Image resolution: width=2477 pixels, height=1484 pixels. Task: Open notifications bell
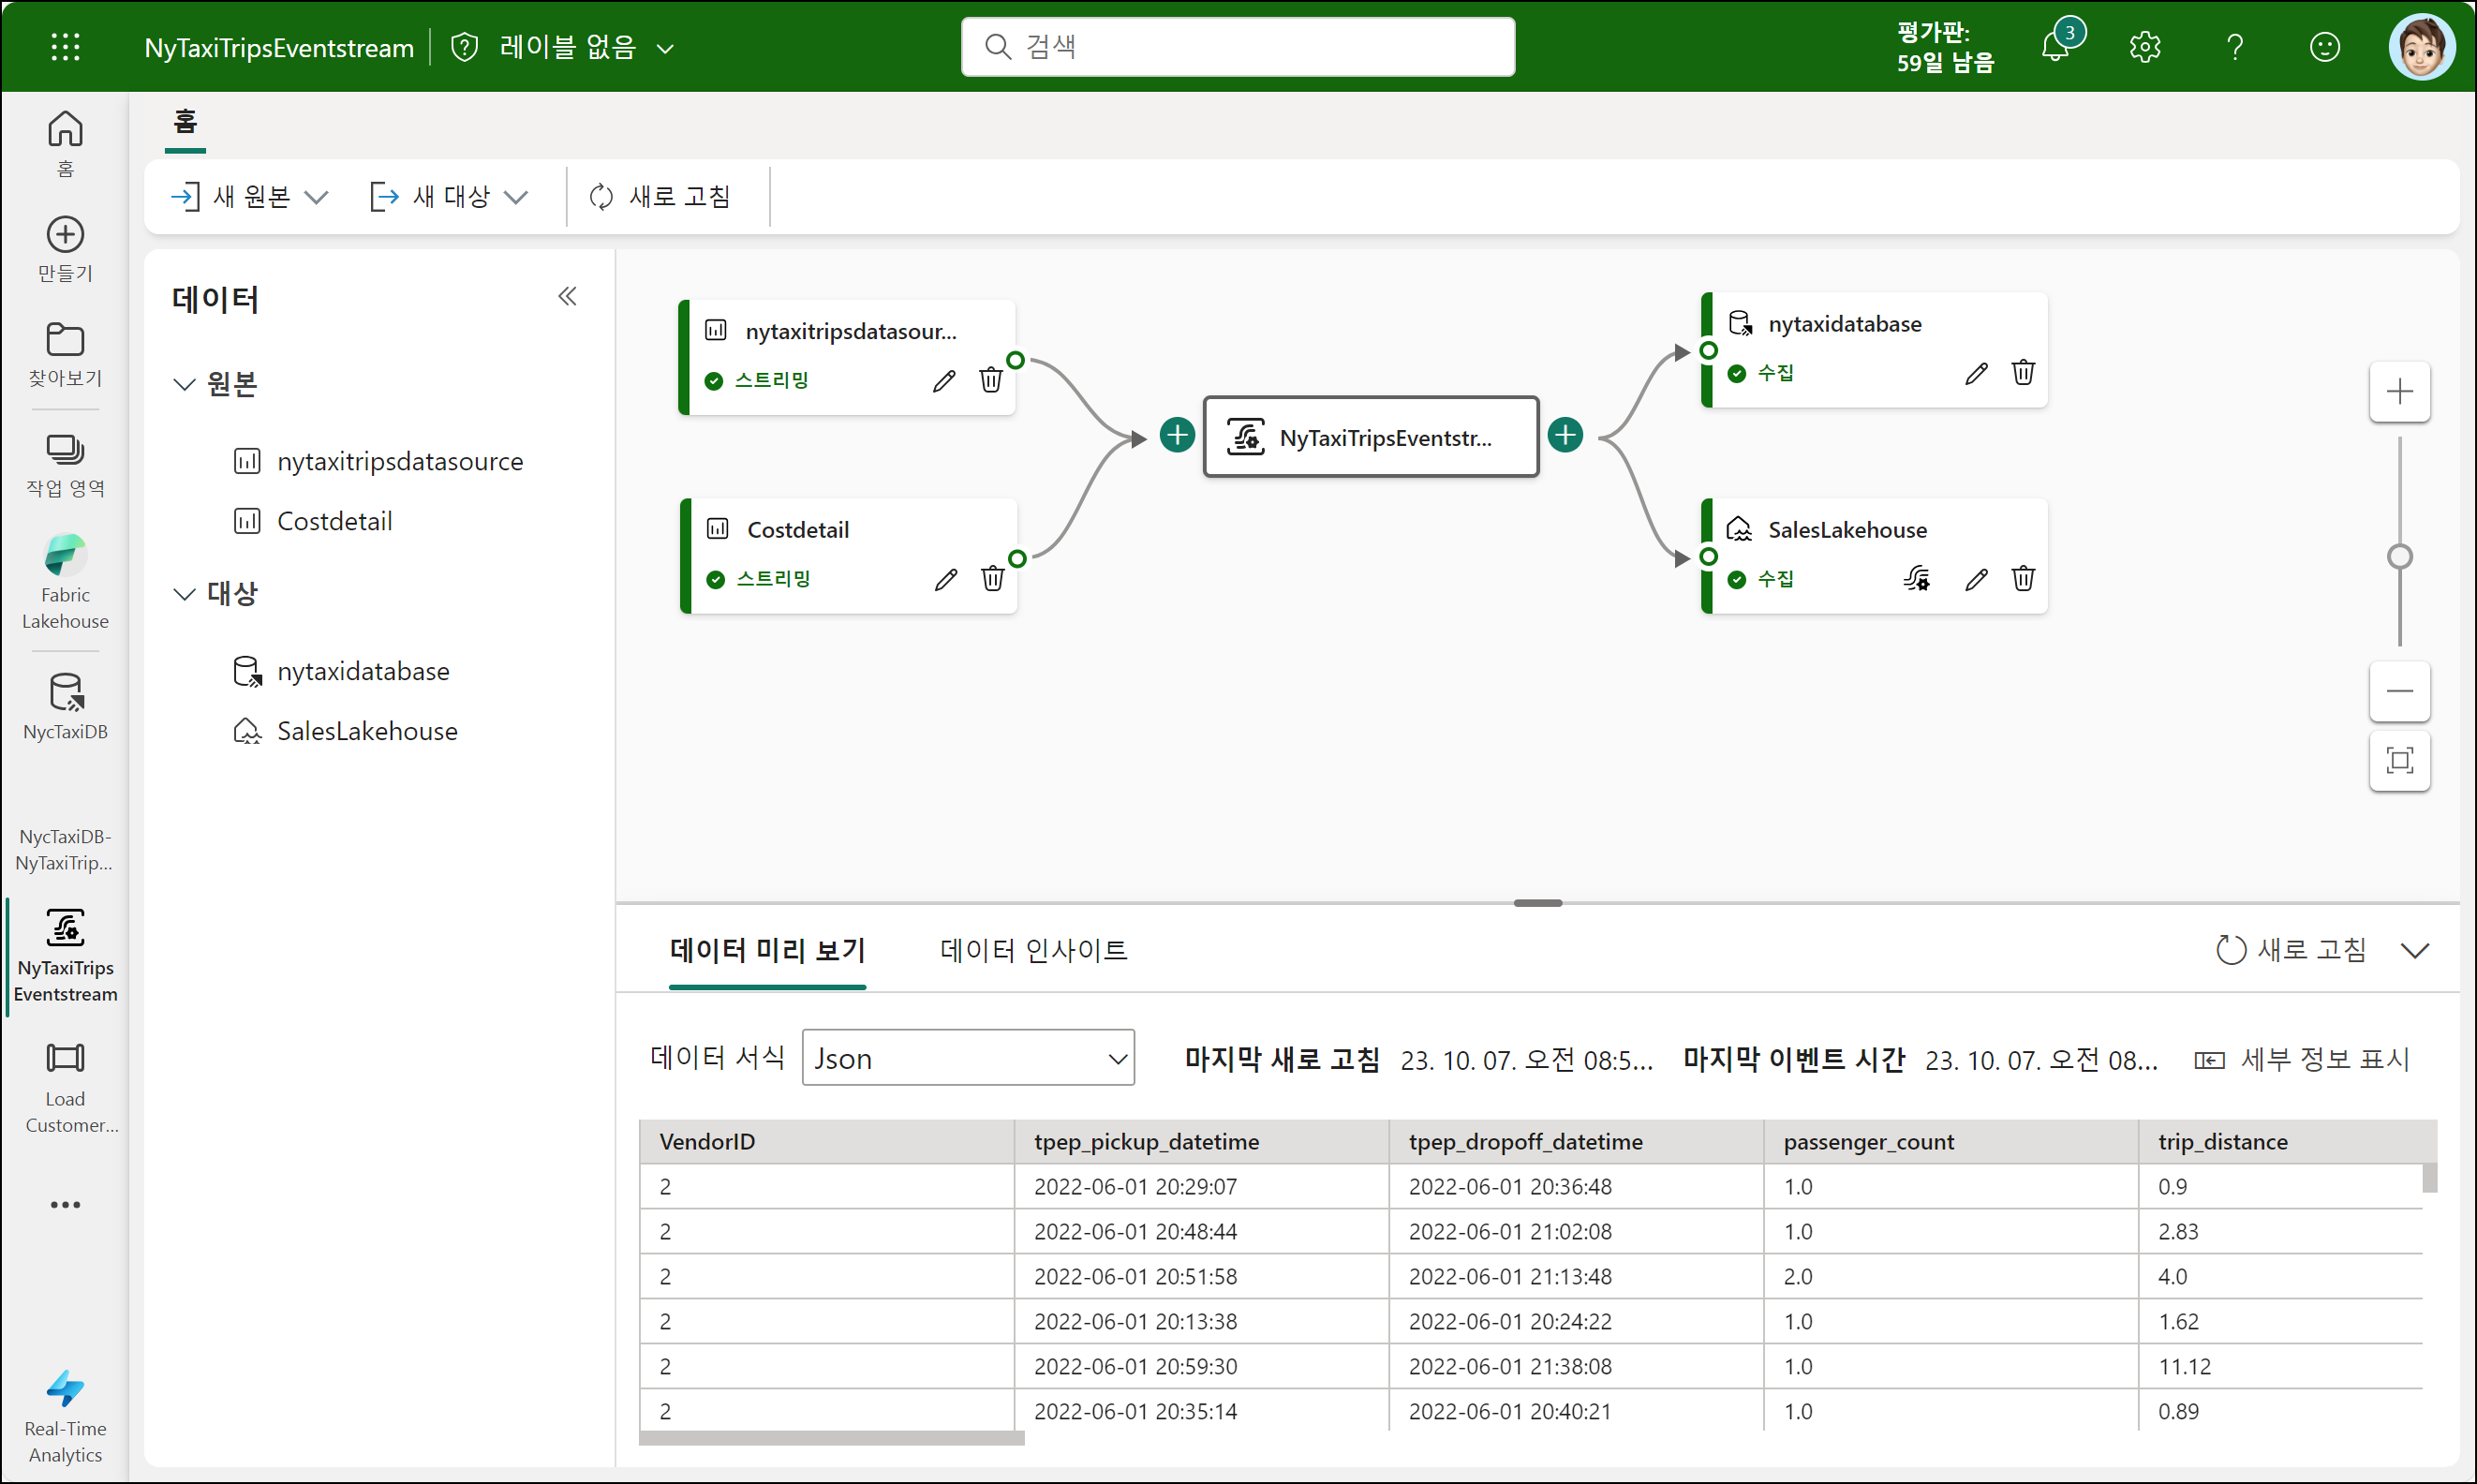[2055, 46]
